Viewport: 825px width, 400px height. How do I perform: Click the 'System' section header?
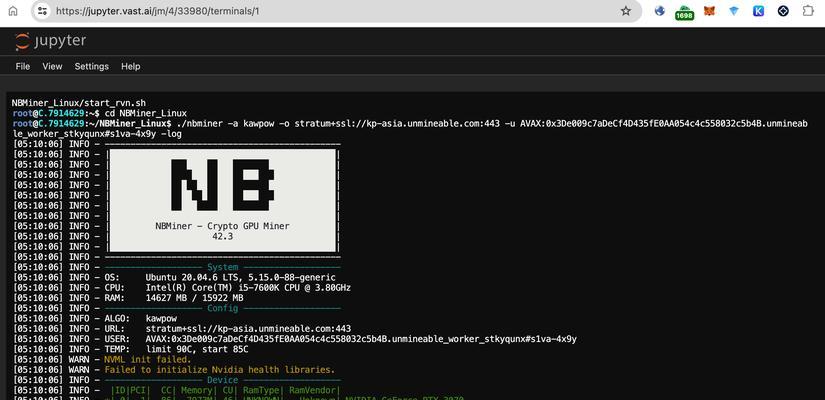point(223,267)
